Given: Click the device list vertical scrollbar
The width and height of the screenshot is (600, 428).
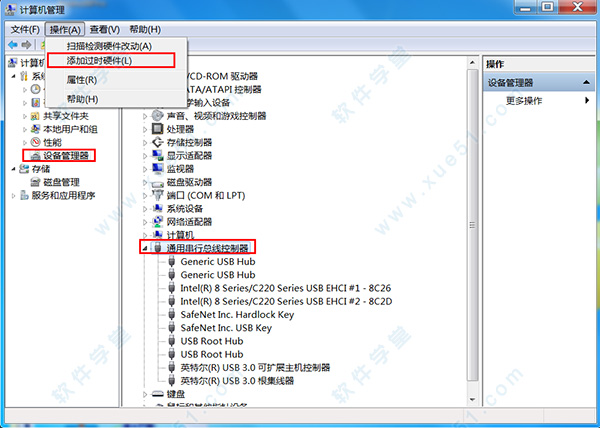Looking at the screenshot, I should [473, 240].
